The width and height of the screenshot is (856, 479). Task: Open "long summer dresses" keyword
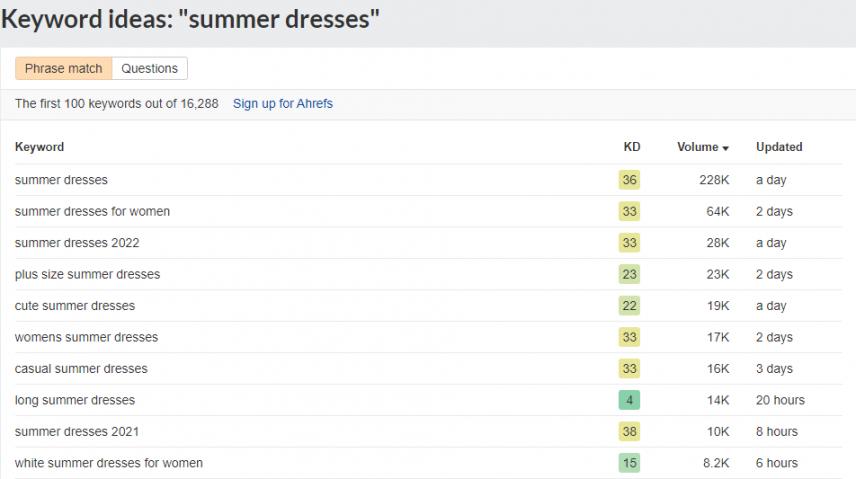(74, 400)
